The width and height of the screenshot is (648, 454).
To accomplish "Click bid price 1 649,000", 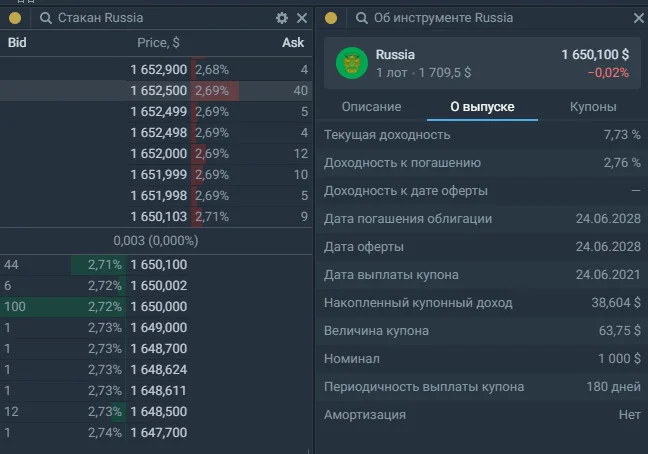I will click(159, 328).
